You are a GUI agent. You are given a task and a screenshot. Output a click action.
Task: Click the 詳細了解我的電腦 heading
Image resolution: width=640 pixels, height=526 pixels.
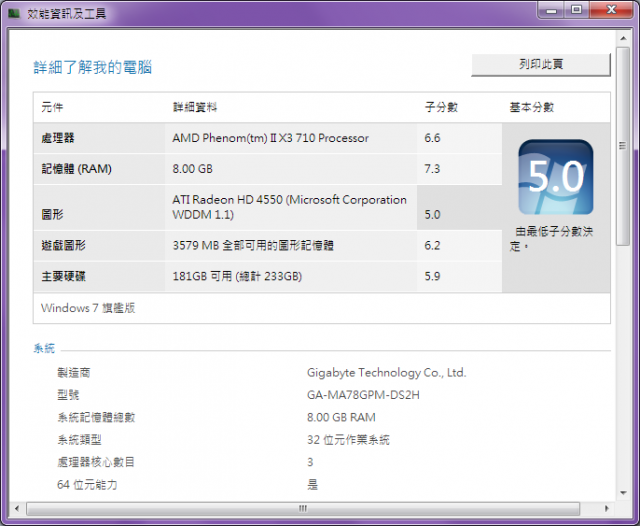(x=93, y=67)
